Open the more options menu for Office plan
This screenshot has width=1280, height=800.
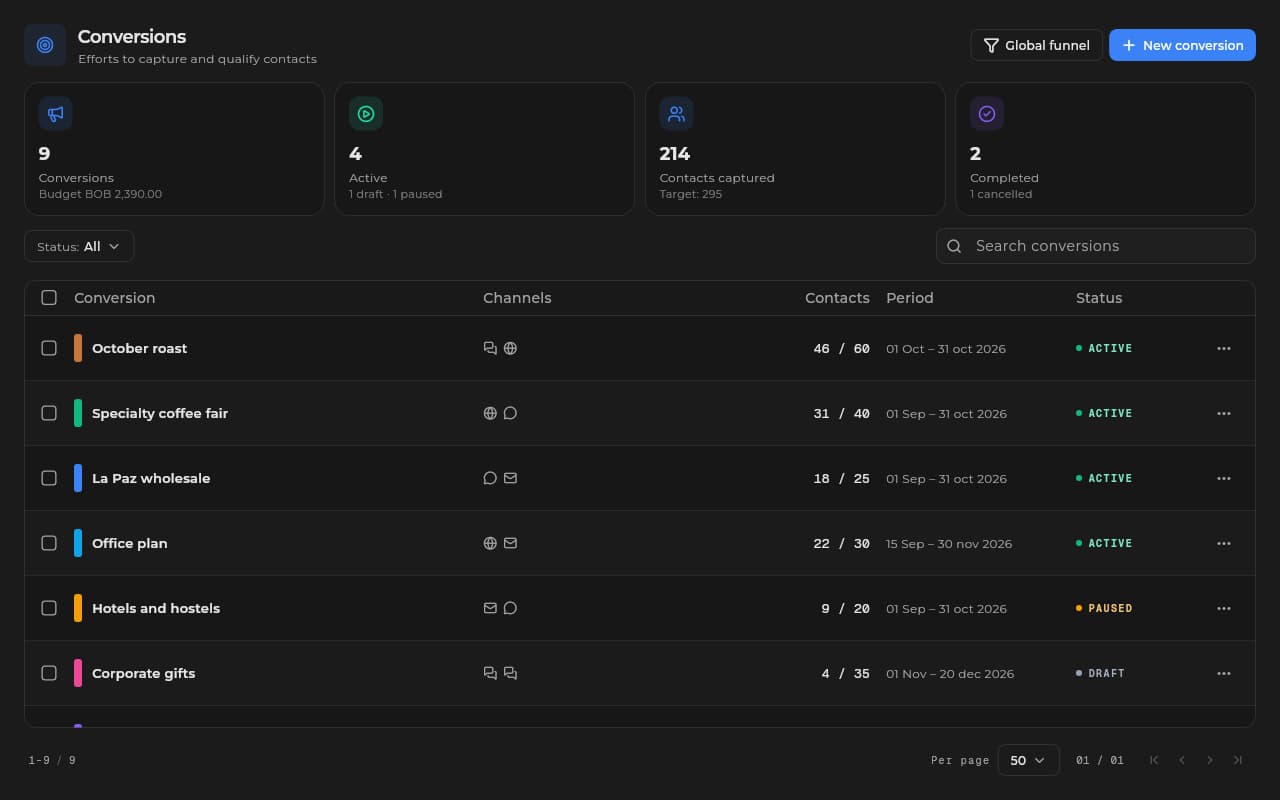click(1224, 543)
